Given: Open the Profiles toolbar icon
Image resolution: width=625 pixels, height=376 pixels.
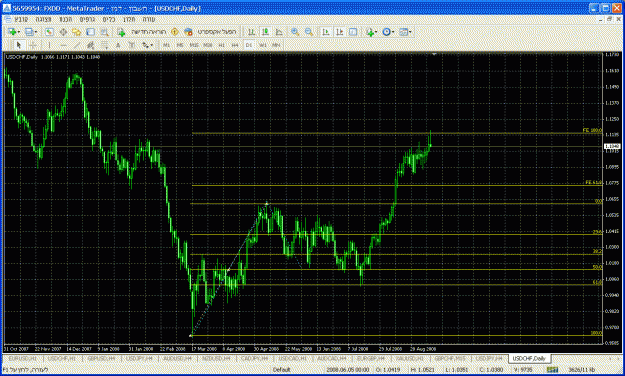Looking at the screenshot, I should pos(29,32).
